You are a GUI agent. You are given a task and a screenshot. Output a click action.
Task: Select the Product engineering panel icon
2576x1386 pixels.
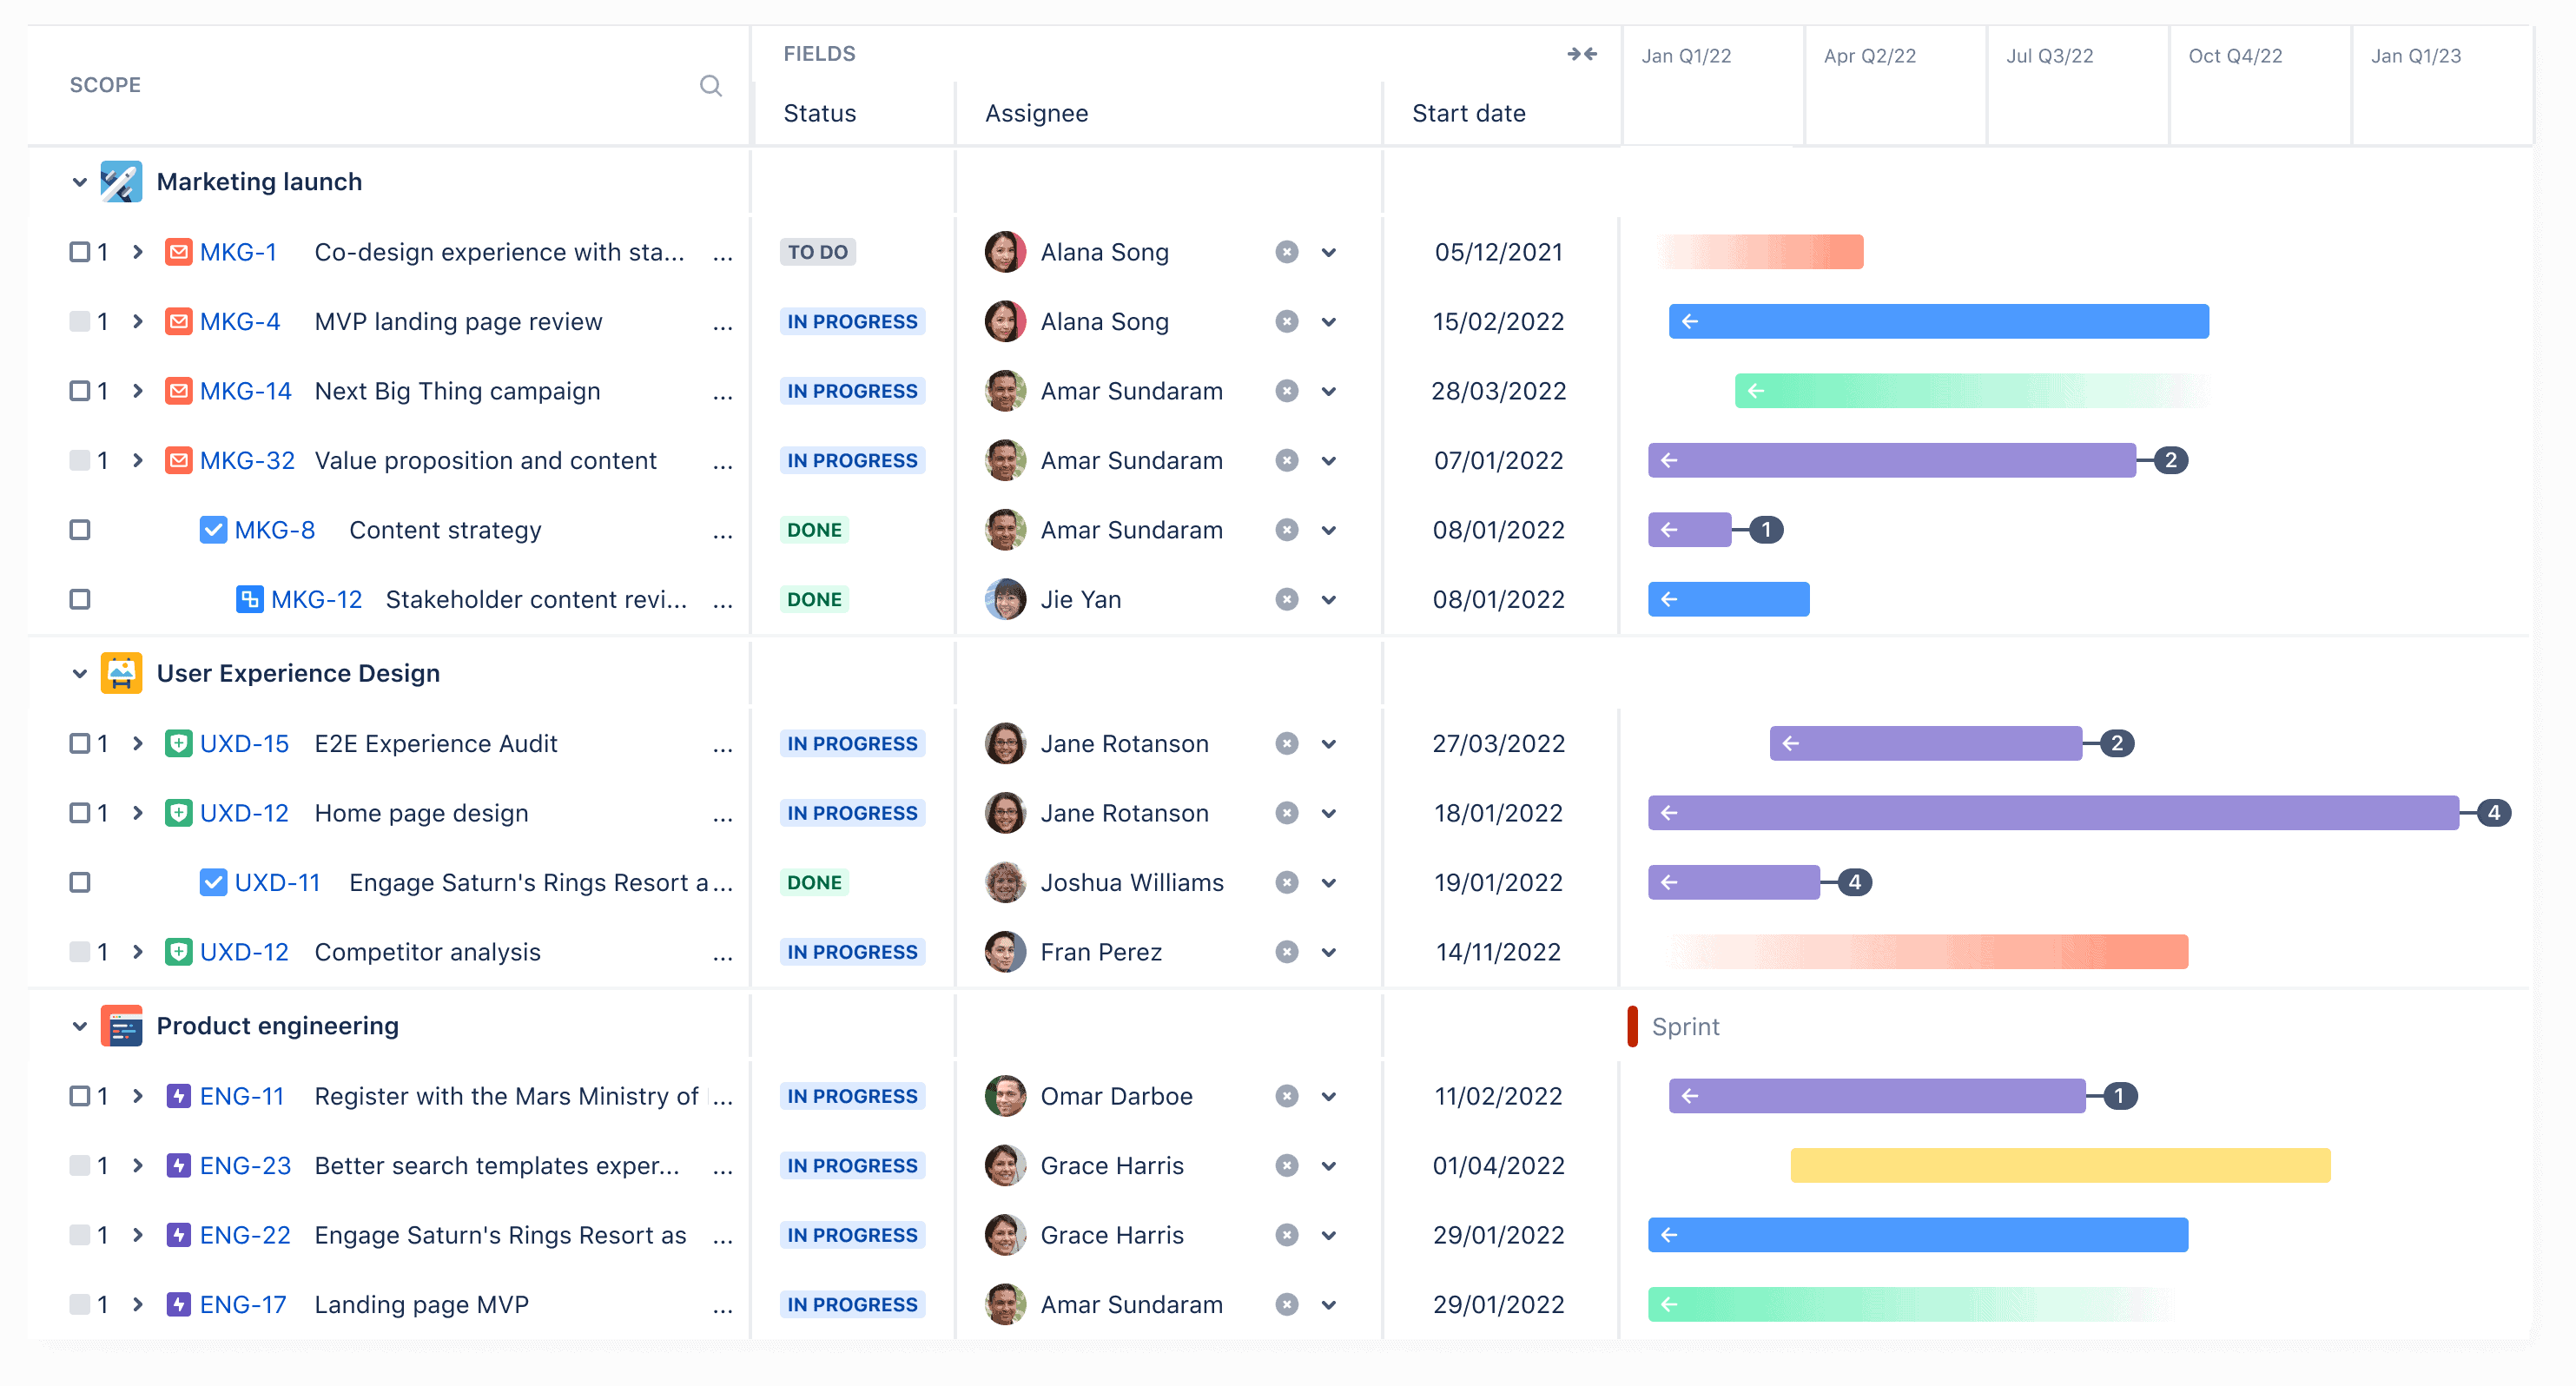click(x=123, y=1025)
